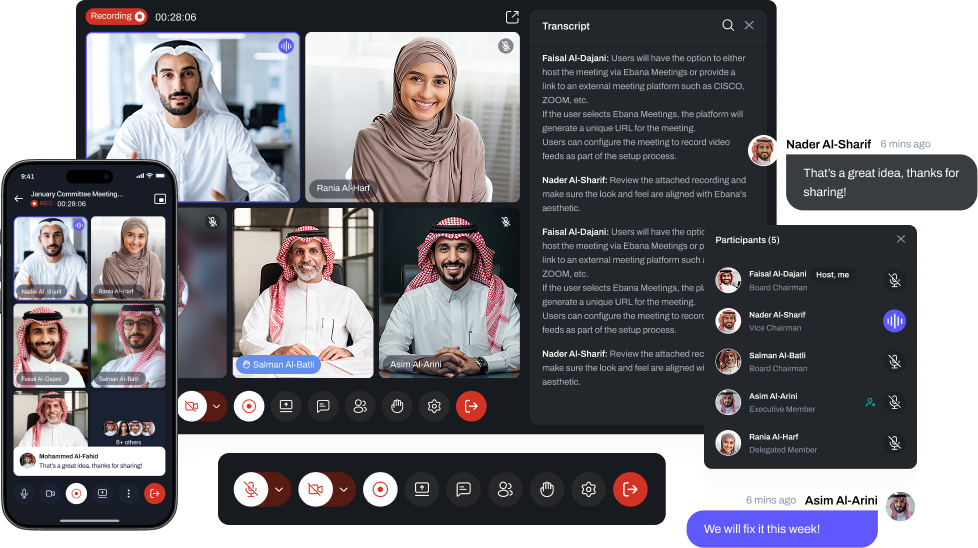Click the Salman Al-Batli raised-hand name label
The image size is (978, 548).
278,365
